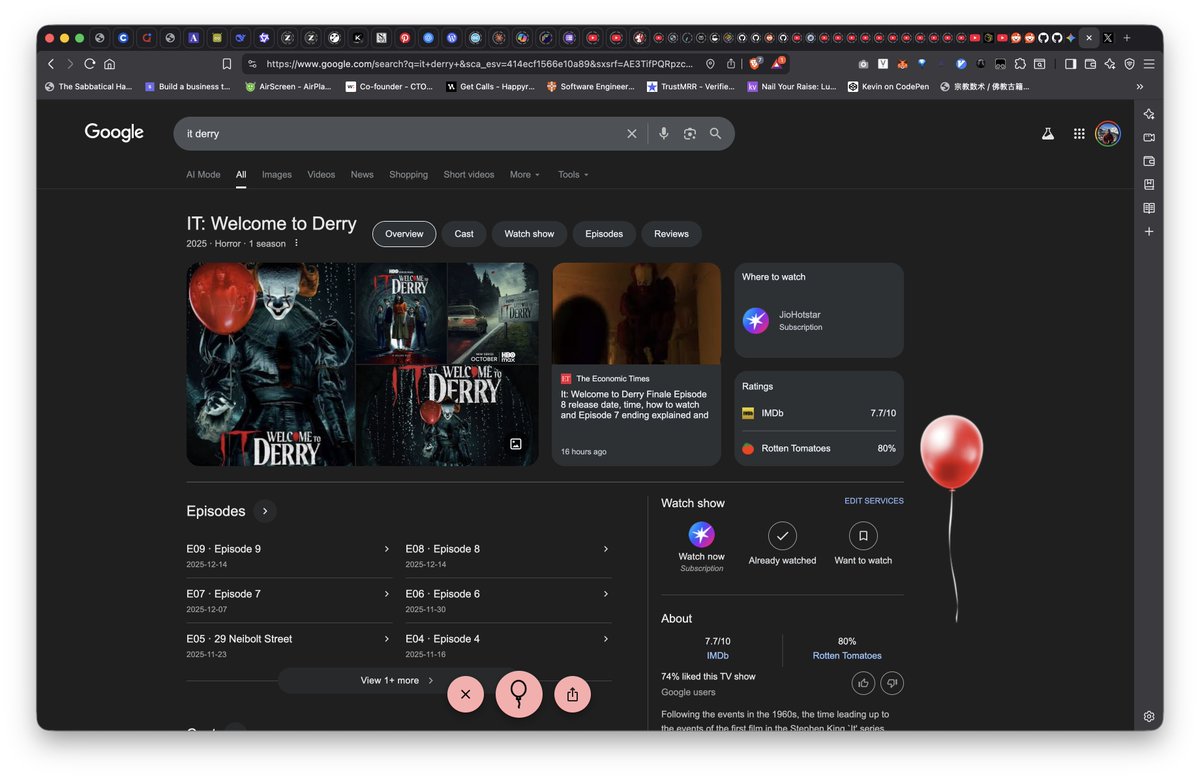Image resolution: width=1200 pixels, height=779 pixels.
Task: Switch to Images results tab
Action: pyautogui.click(x=277, y=175)
